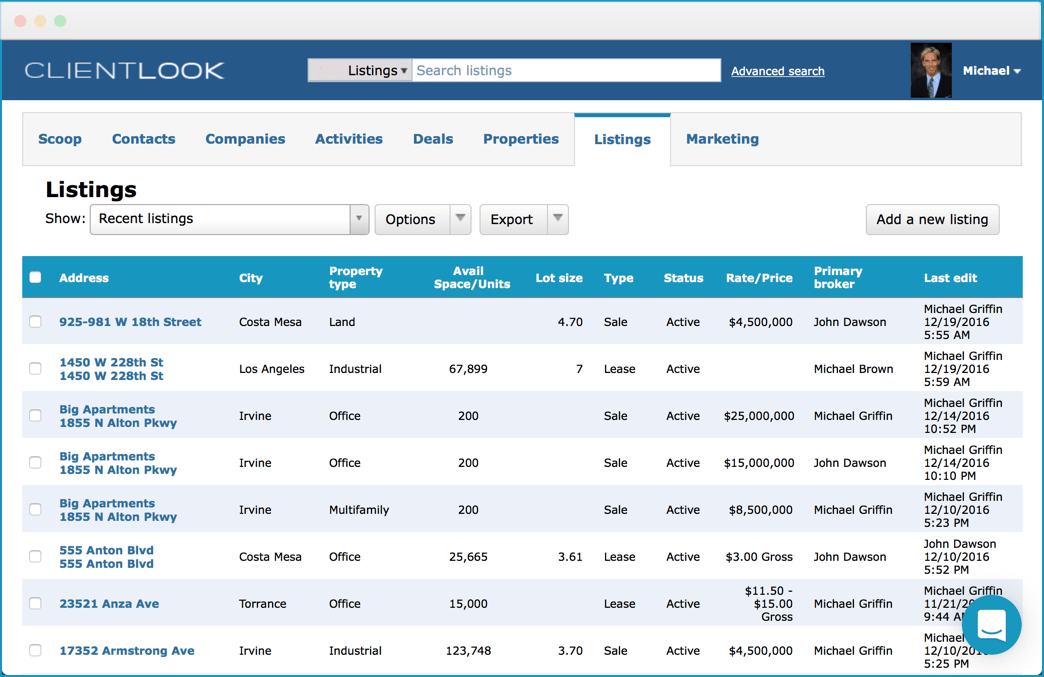Select all listings with header checkbox
This screenshot has height=677, width=1044.
pos(35,277)
